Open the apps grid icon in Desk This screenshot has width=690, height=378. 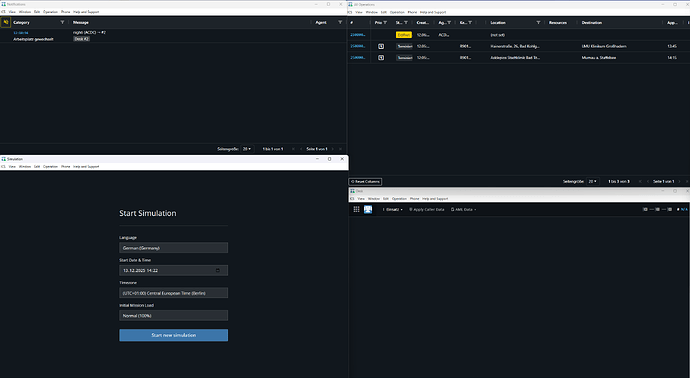click(356, 209)
